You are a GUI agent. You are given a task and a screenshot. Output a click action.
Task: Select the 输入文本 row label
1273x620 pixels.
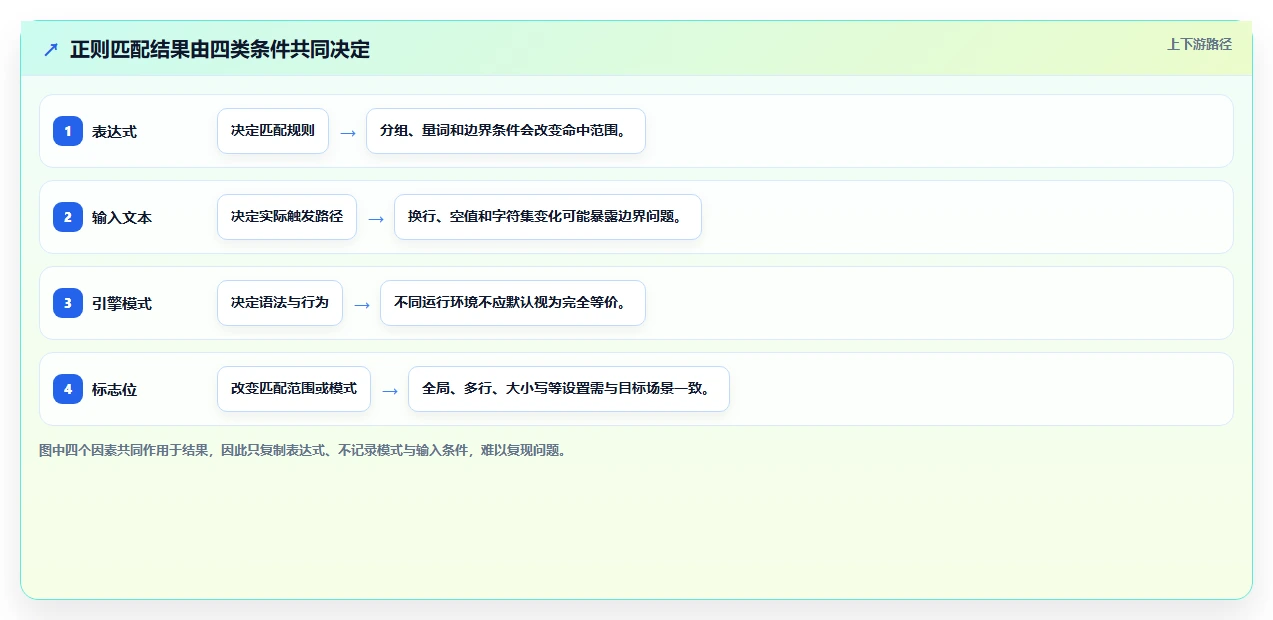click(122, 218)
